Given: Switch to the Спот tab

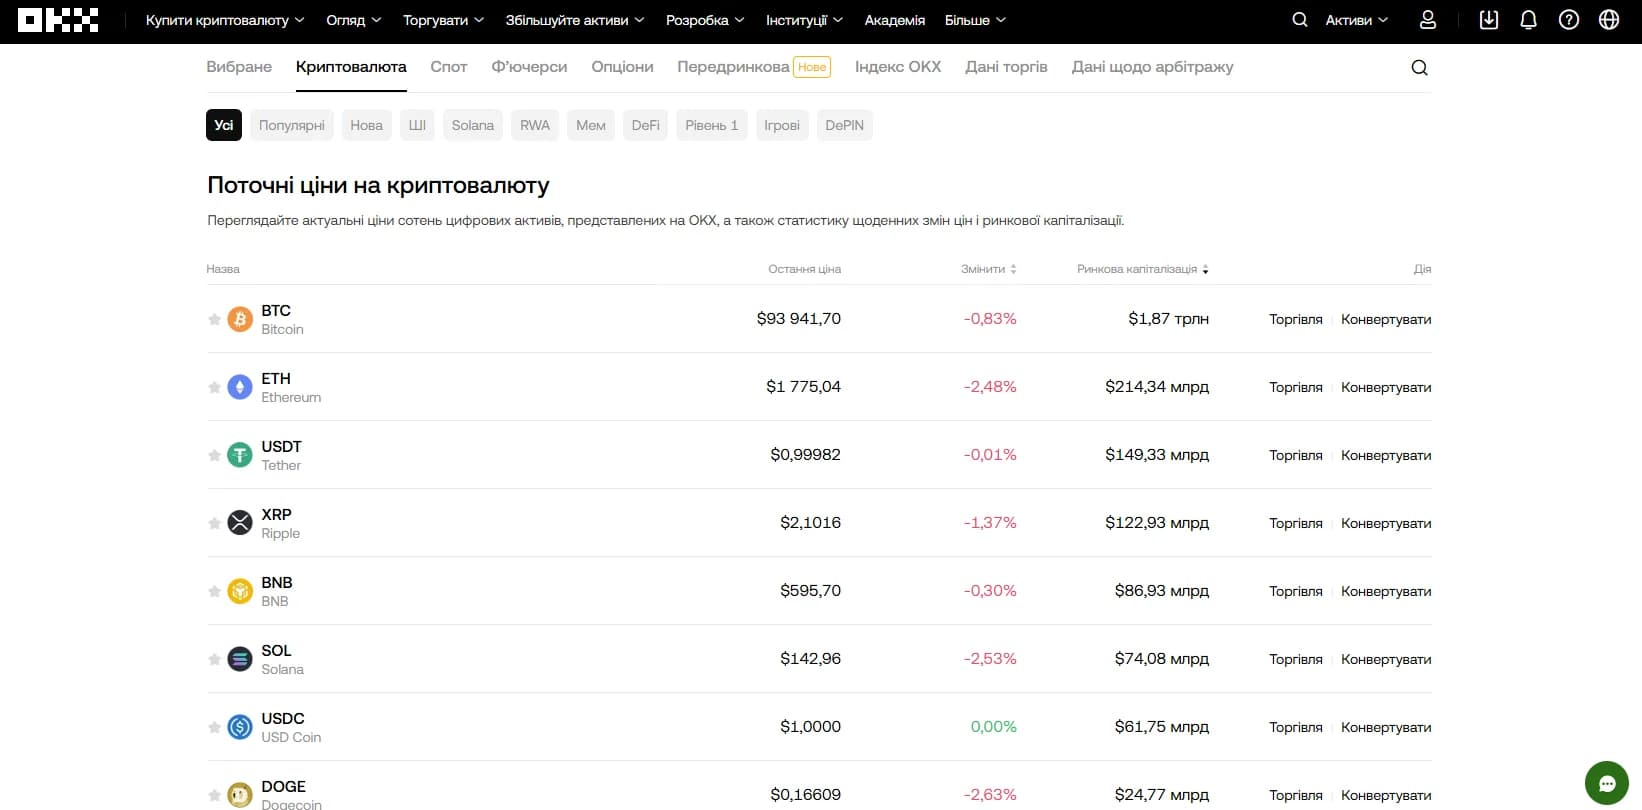Looking at the screenshot, I should [449, 67].
